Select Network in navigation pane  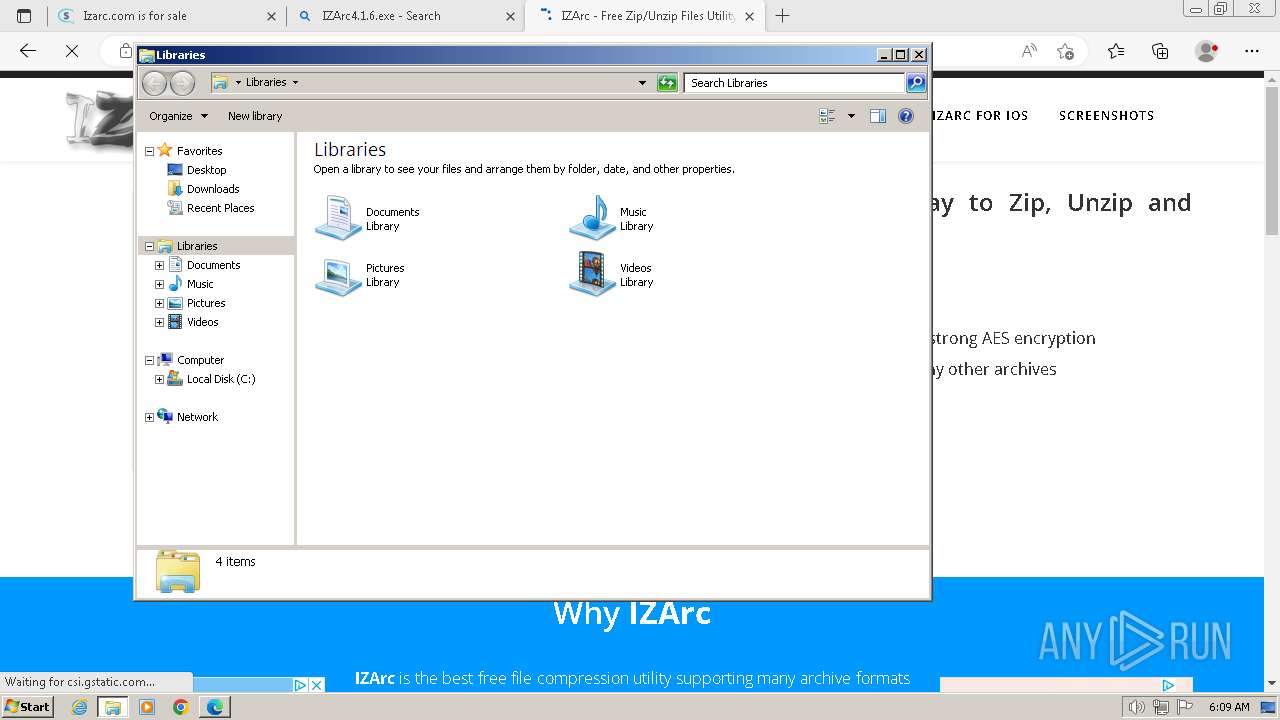(x=197, y=417)
